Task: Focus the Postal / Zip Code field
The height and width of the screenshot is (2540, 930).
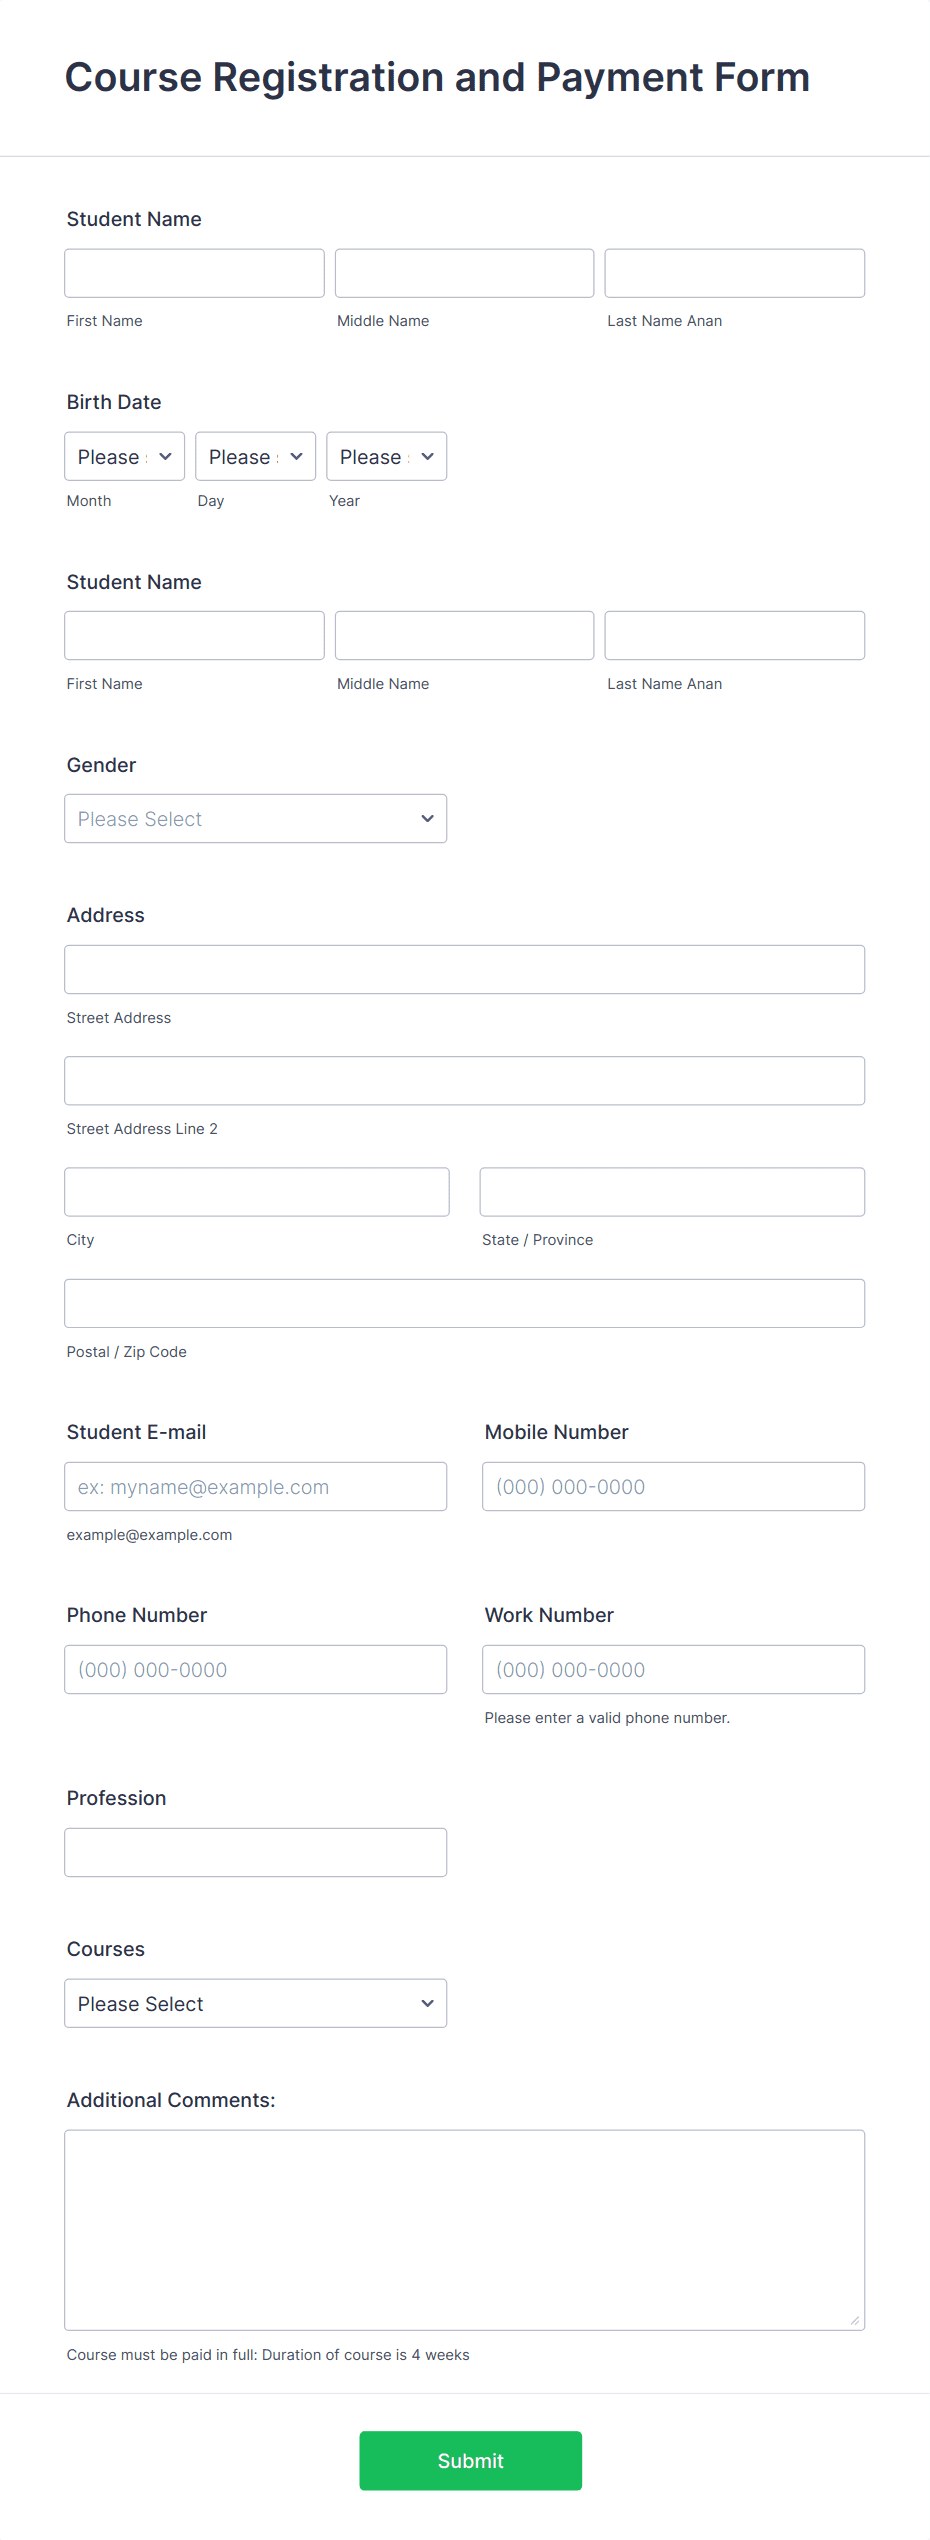Action: tap(465, 1304)
